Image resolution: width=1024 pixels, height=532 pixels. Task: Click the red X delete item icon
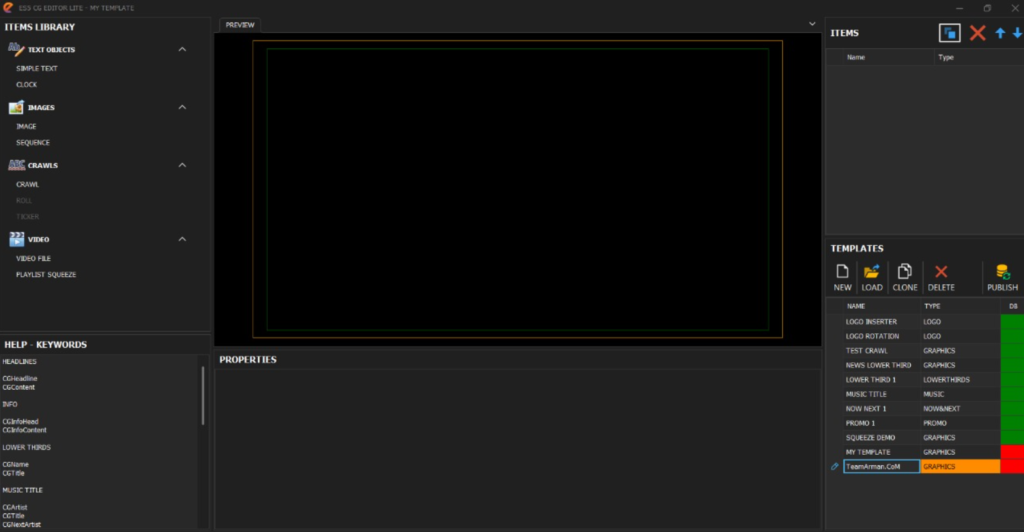(x=977, y=33)
